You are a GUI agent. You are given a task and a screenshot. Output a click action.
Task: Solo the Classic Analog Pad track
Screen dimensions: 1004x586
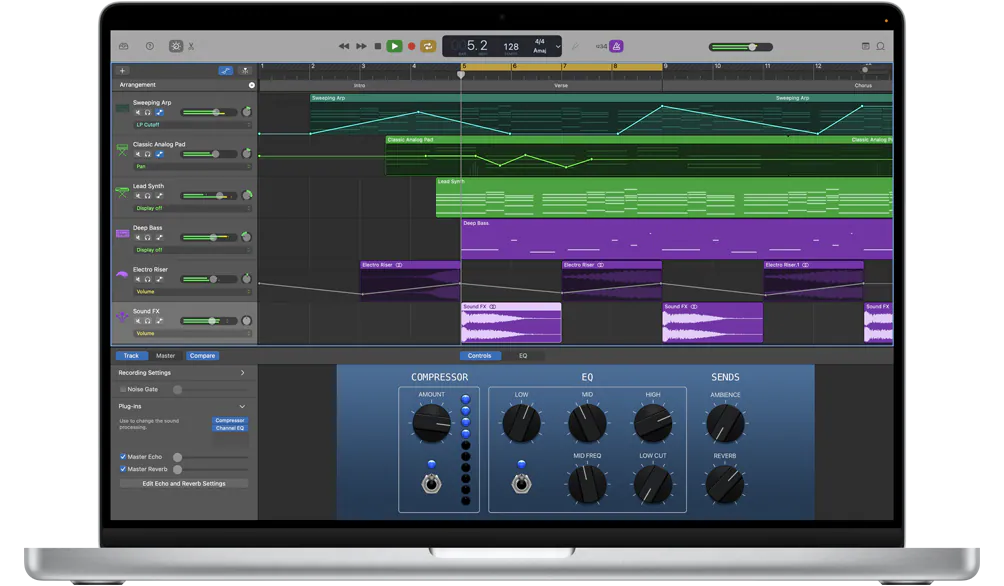point(148,154)
